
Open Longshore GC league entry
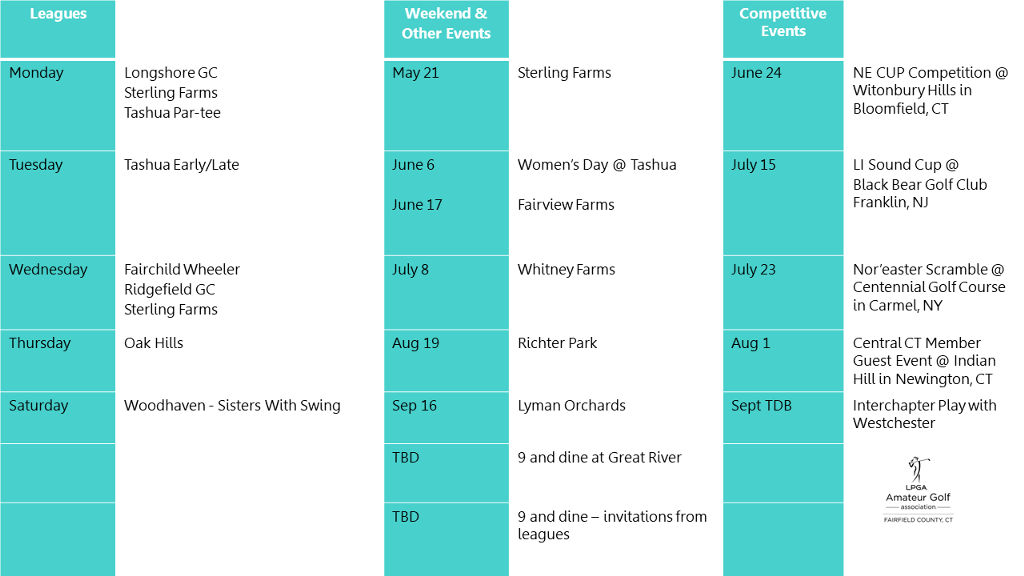[x=170, y=73]
